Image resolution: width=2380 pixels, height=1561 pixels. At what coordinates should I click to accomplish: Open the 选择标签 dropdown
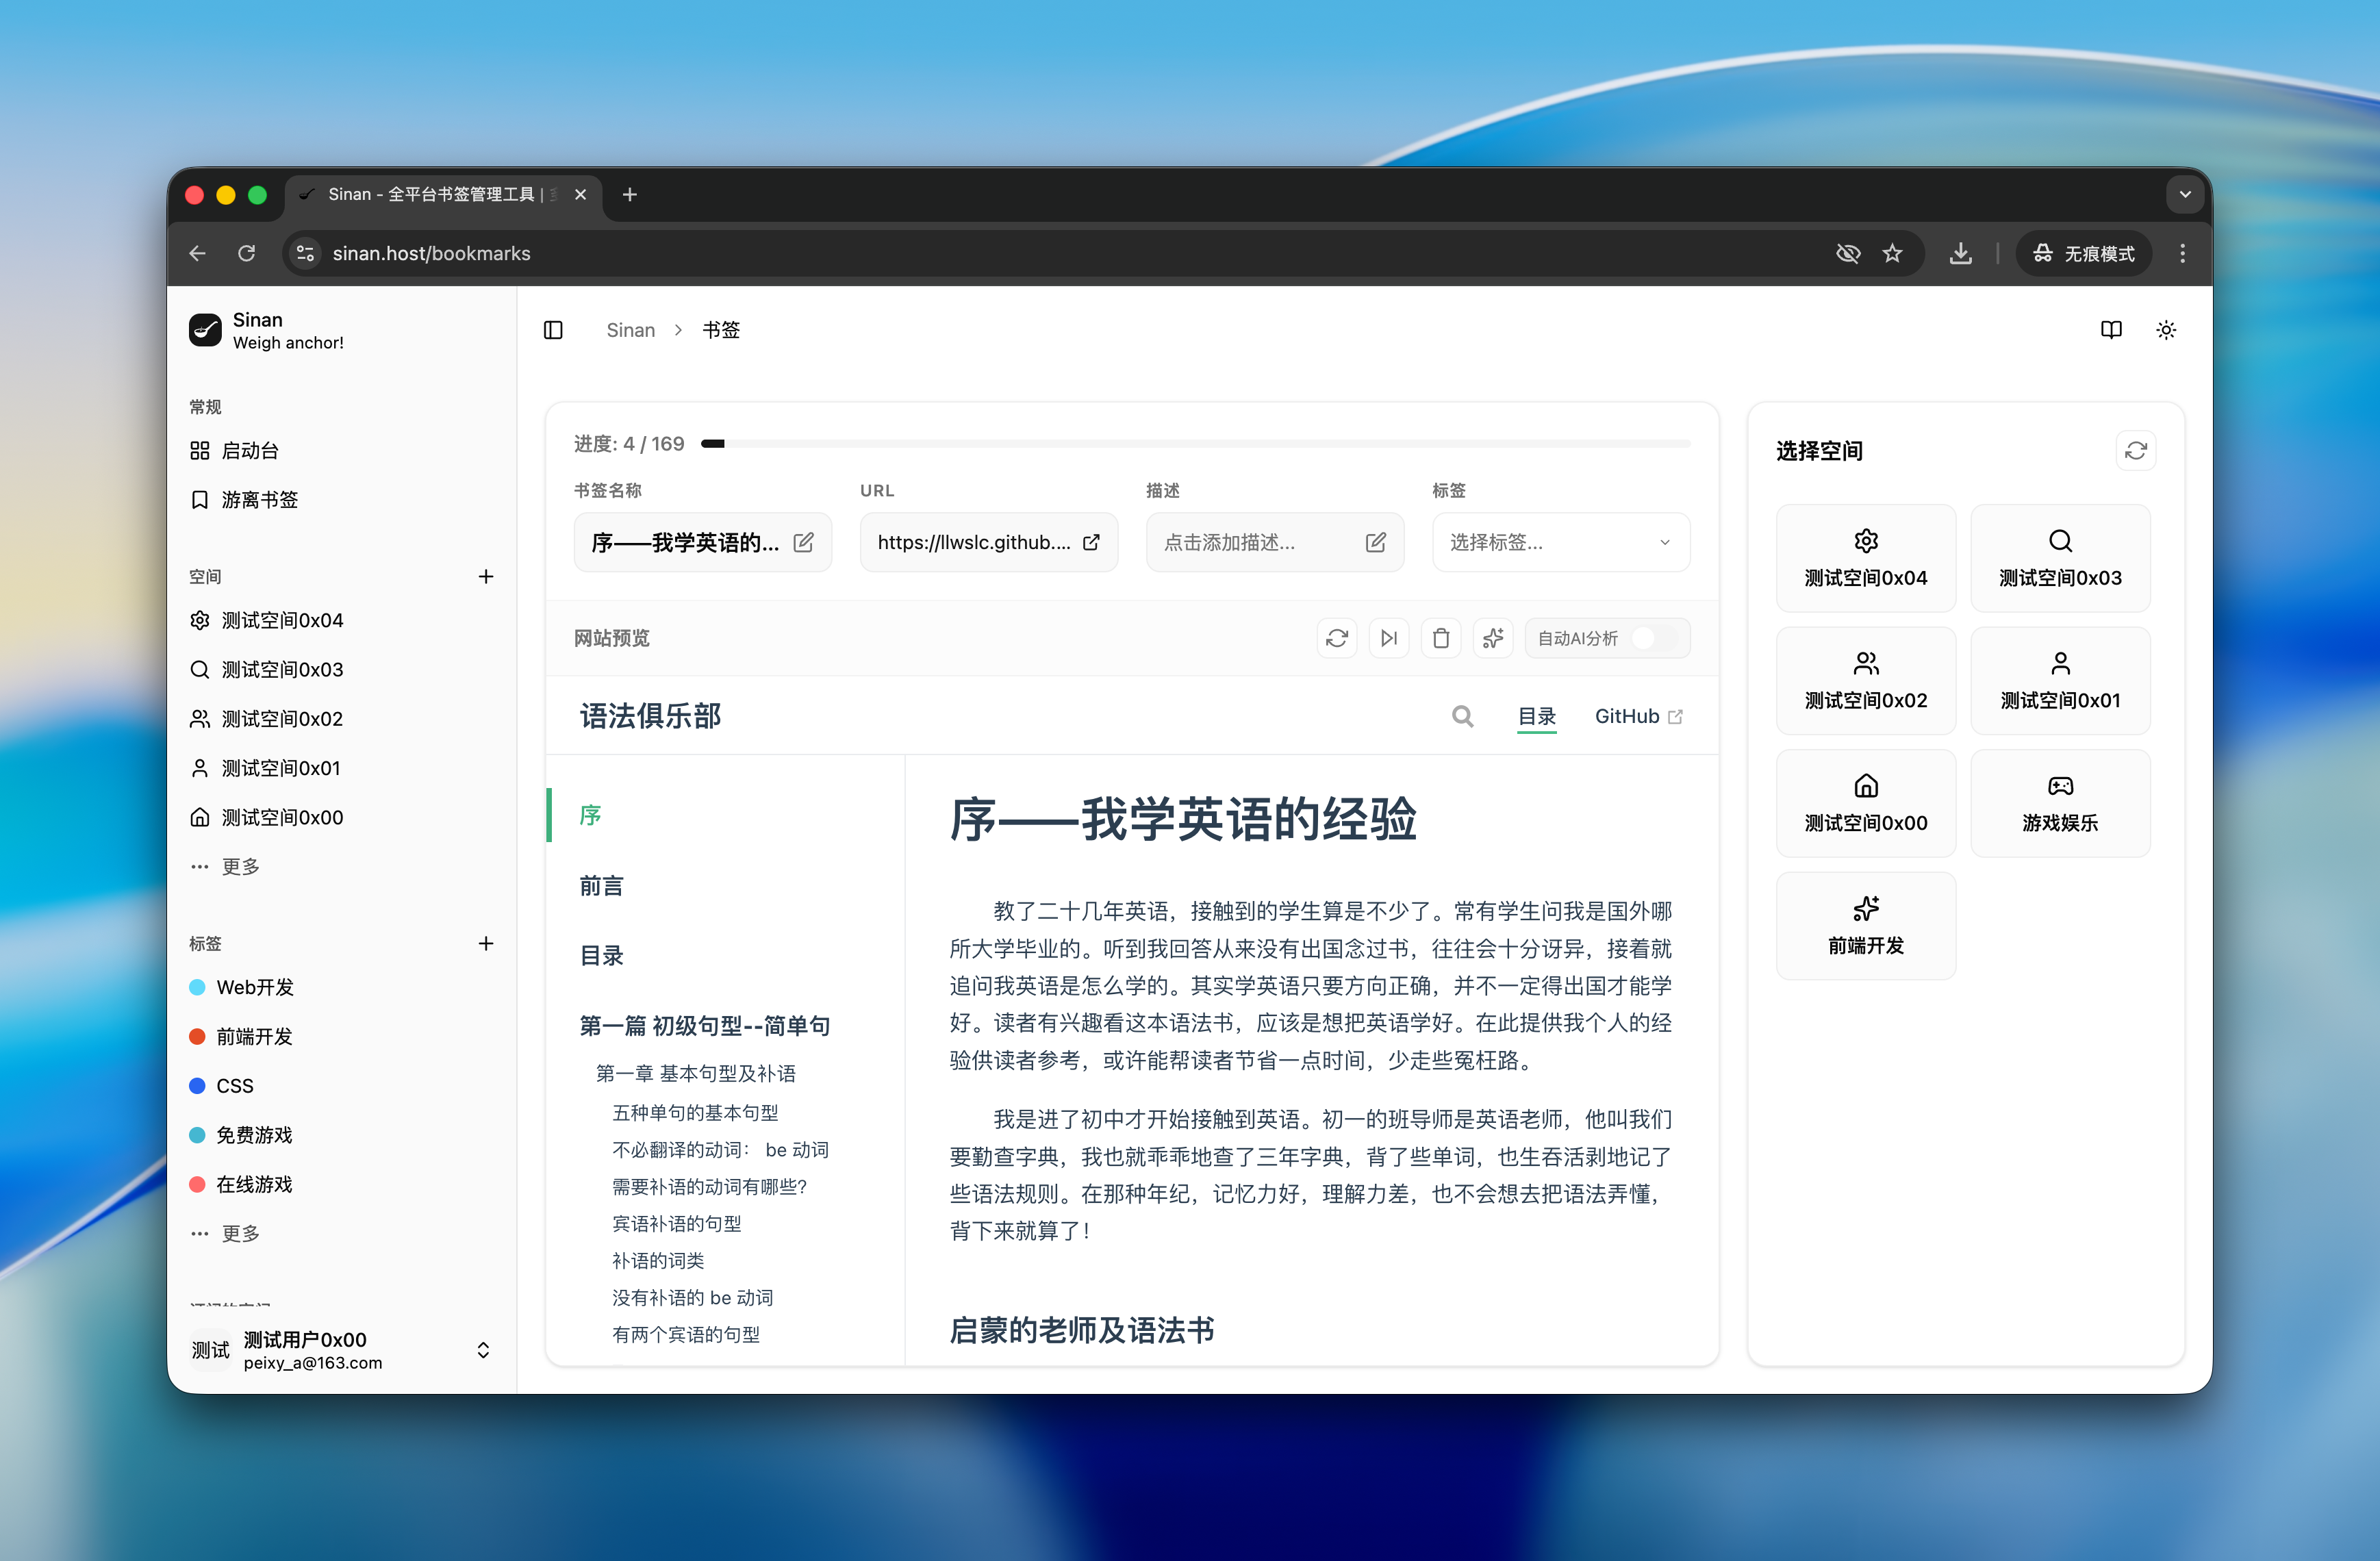point(1560,542)
